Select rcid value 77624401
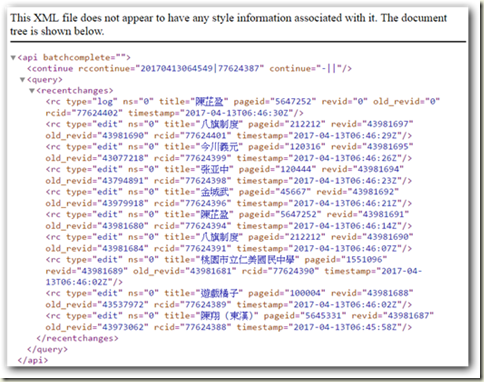The width and height of the screenshot is (484, 382). (206, 136)
